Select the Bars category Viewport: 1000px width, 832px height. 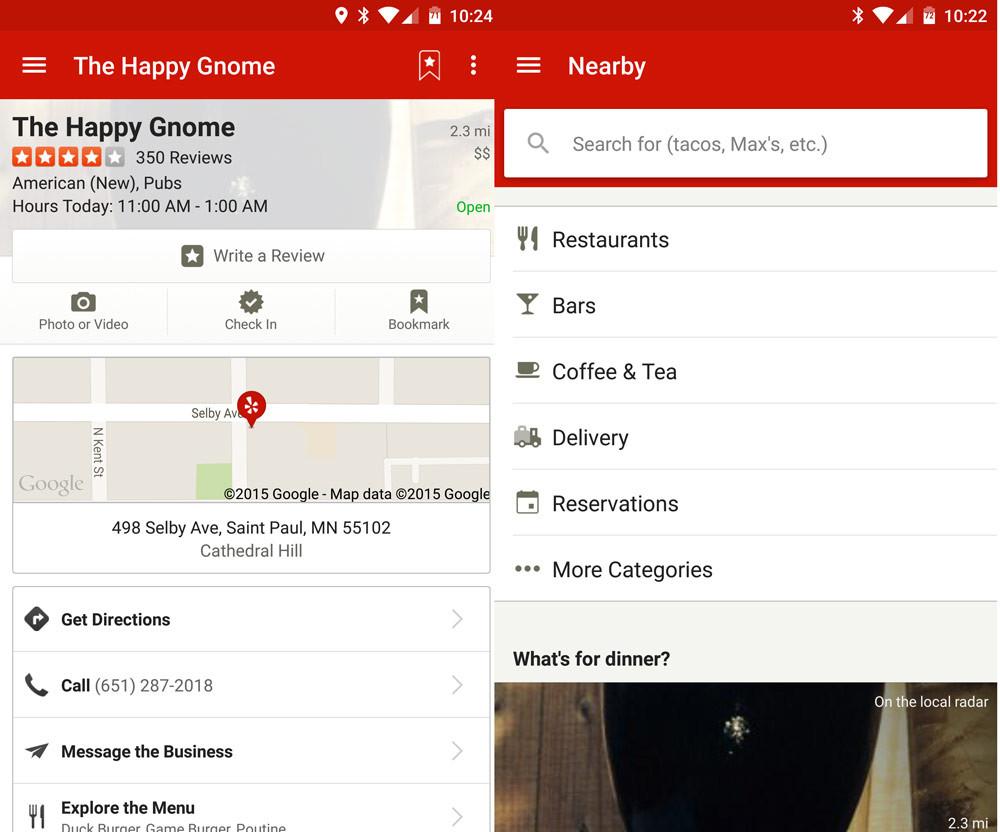[x=574, y=306]
